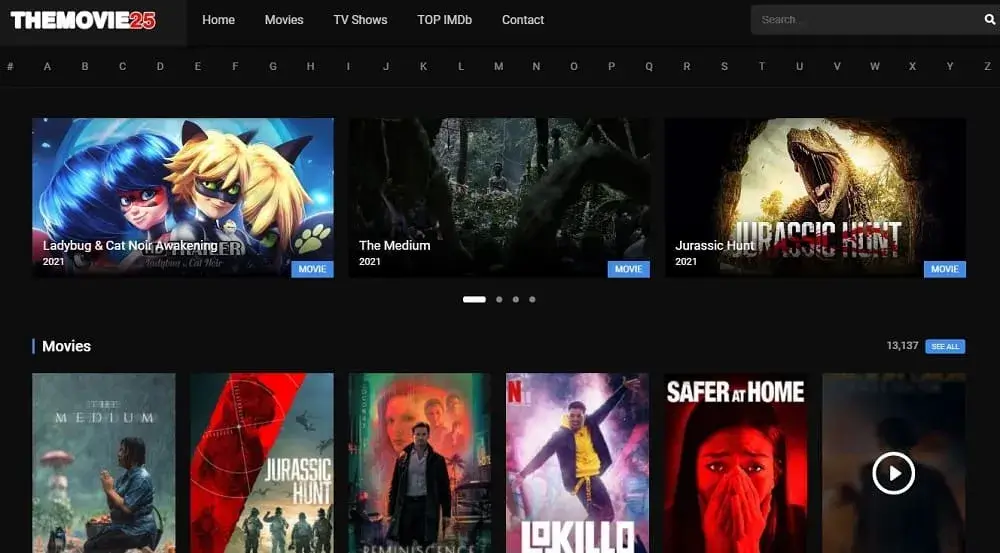Screen dimensions: 1000x553
Task: Open Lokillo Netflix poster
Action: click(x=577, y=463)
